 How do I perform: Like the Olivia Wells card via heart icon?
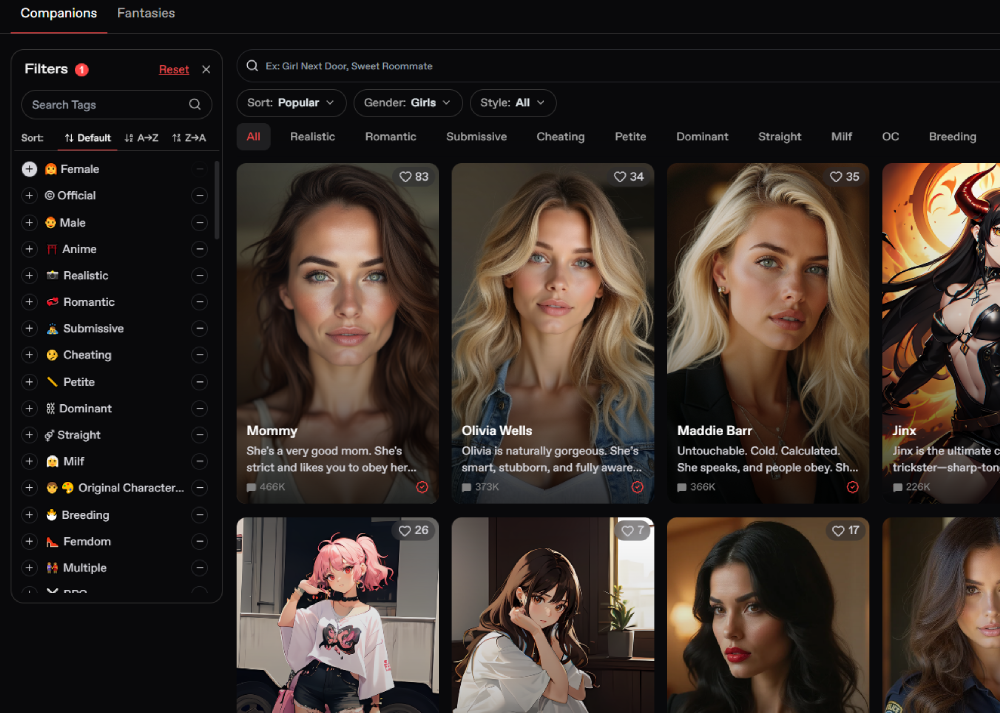620,177
